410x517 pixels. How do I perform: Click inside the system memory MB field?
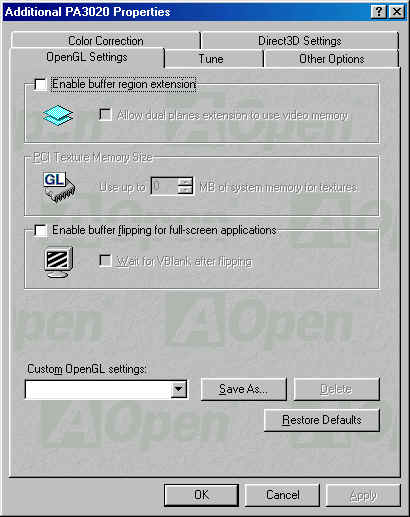165,186
